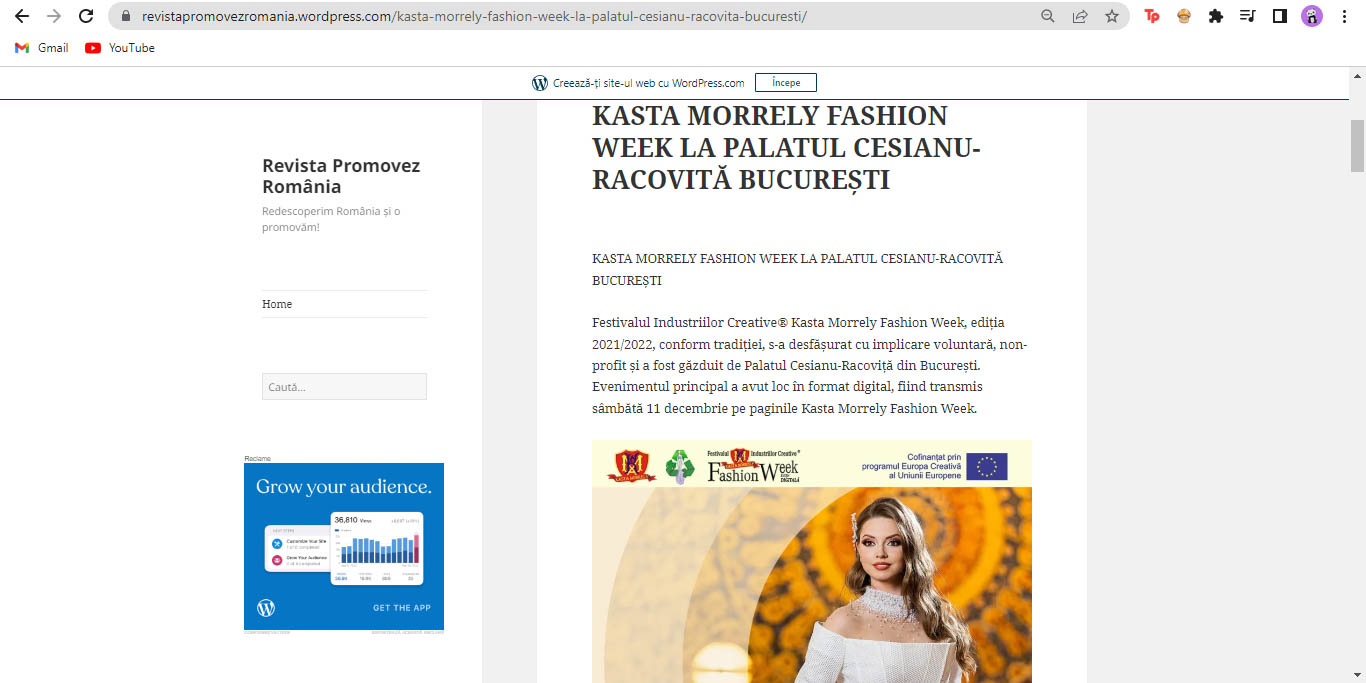
Task: Click the Kasta Morrely crest logo
Action: (632, 465)
